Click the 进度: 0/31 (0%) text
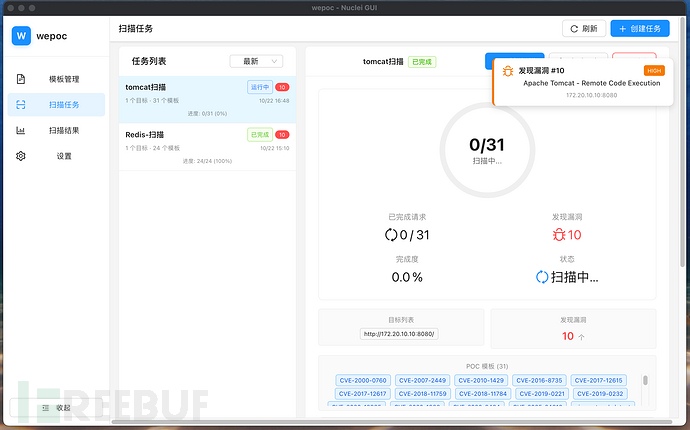The width and height of the screenshot is (690, 430). [207, 114]
